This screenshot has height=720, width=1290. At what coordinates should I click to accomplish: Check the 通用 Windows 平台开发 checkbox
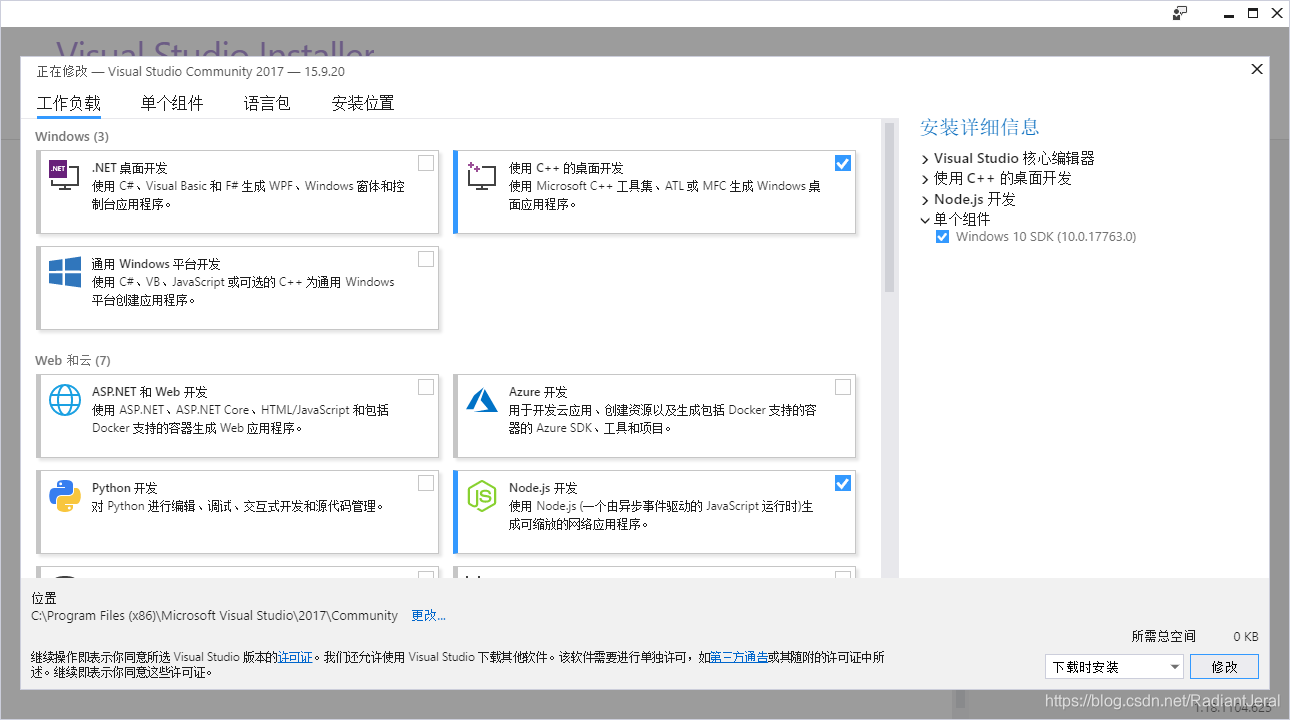tap(426, 259)
